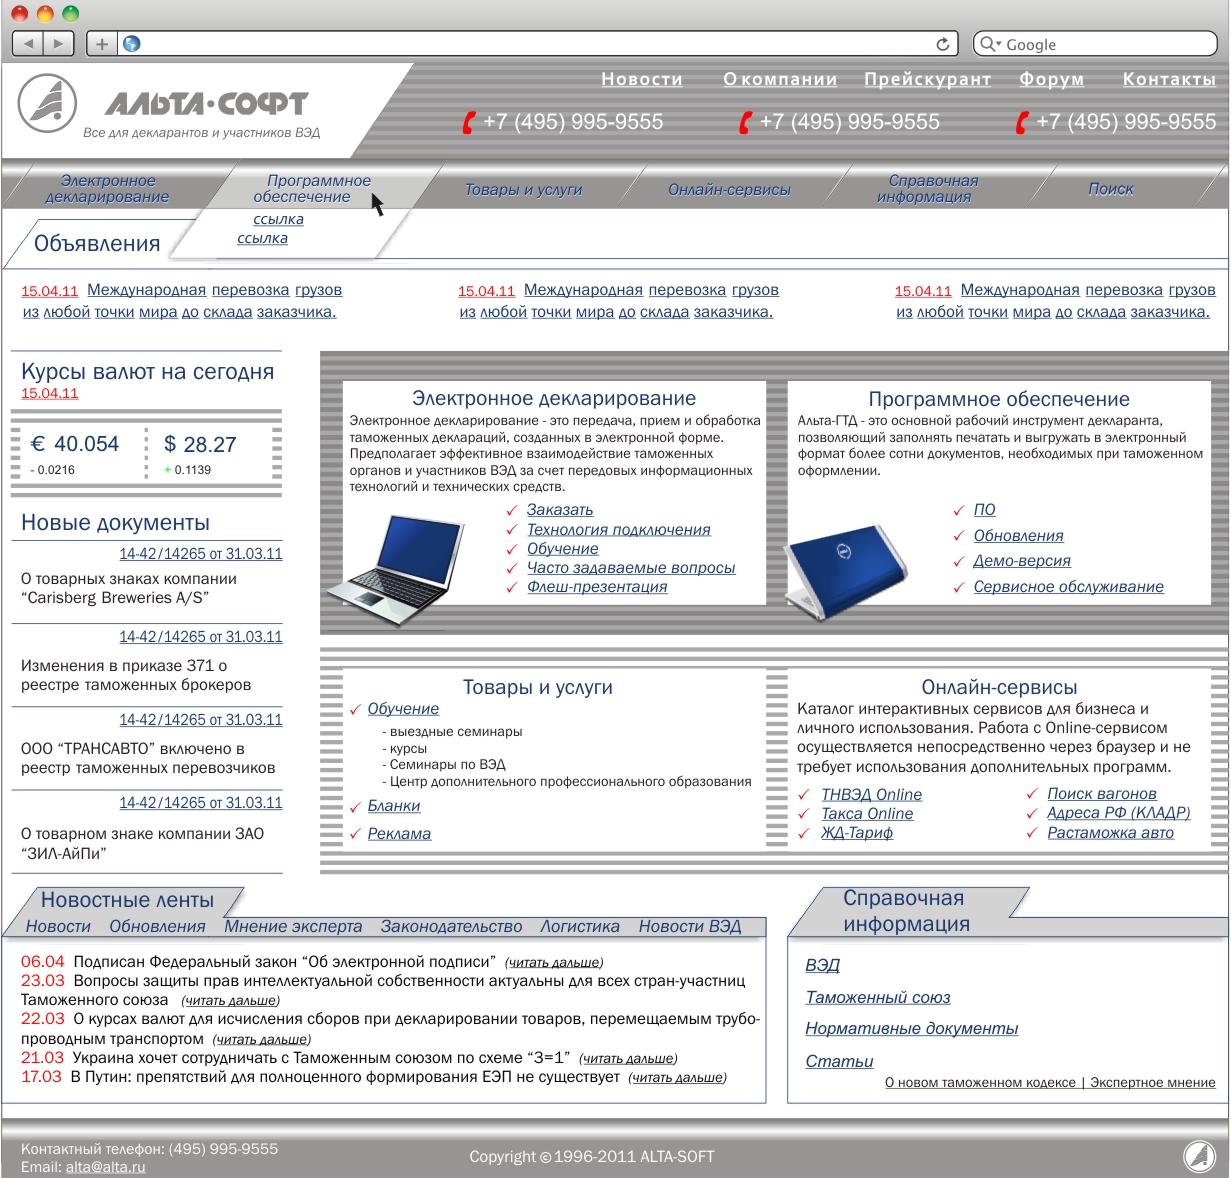Click the globe icon in address bar
Image resolution: width=1231 pixels, height=1178 pixels.
coord(131,43)
